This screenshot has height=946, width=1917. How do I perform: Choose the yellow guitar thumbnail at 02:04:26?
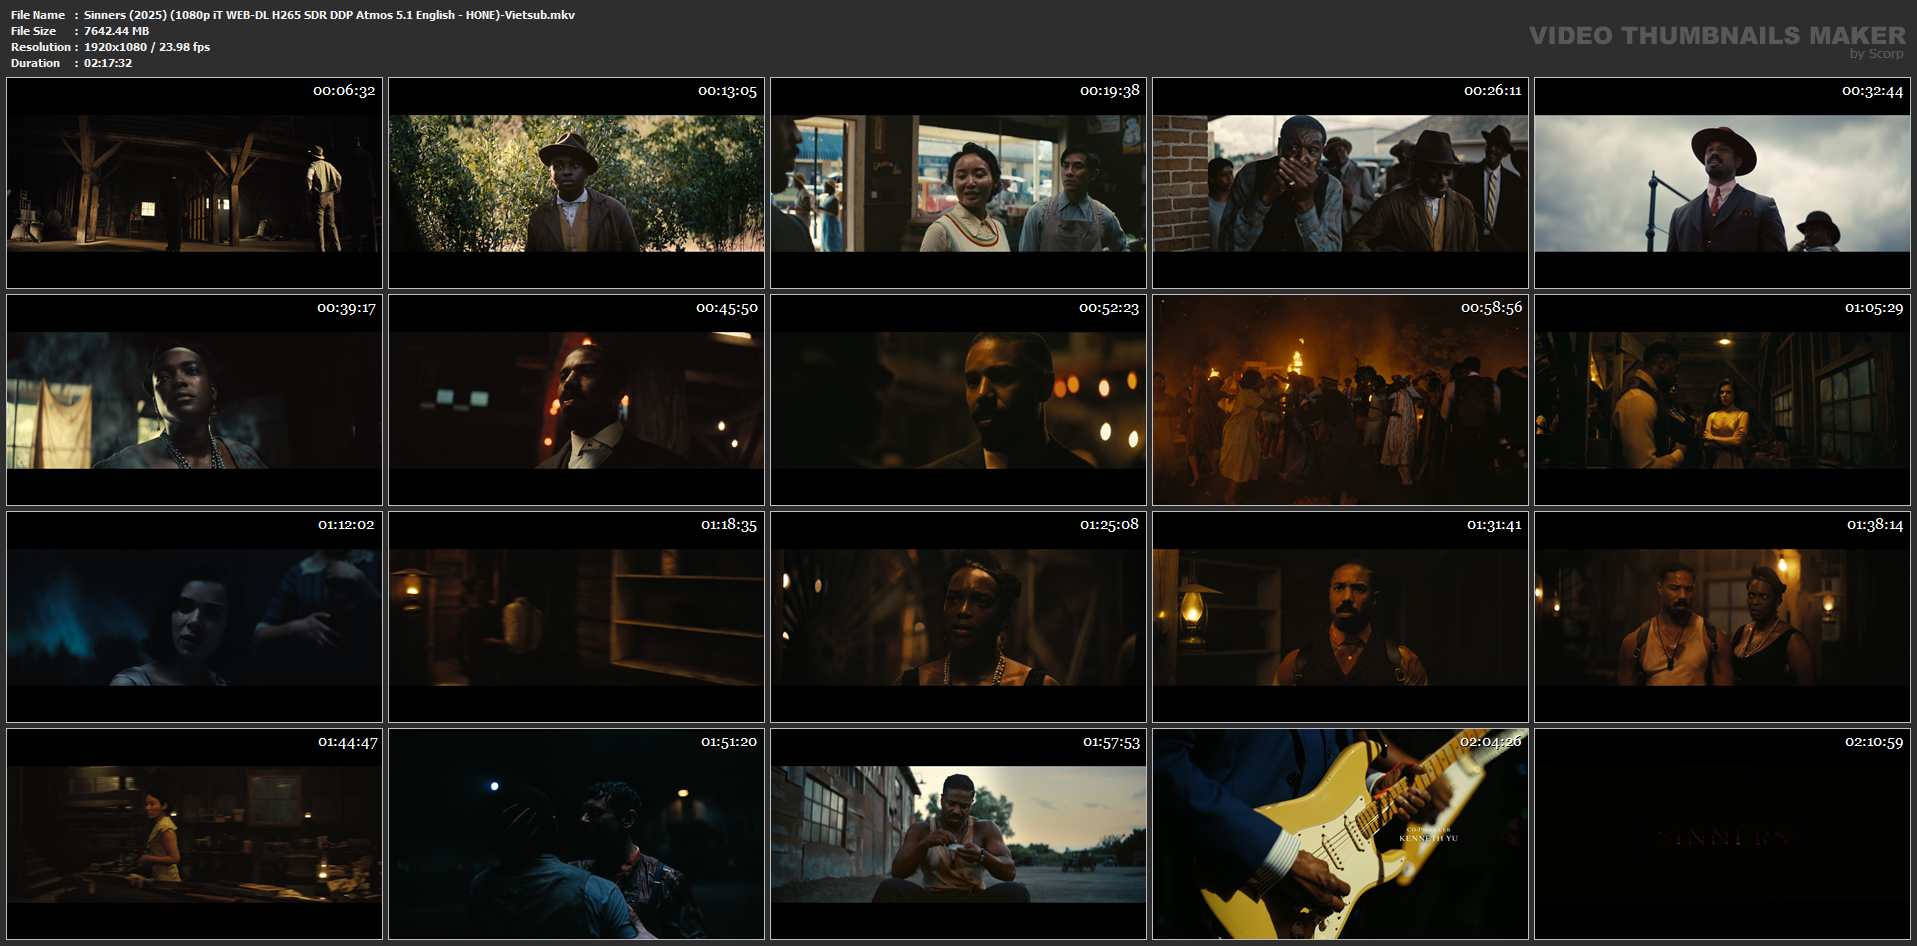(x=1340, y=834)
